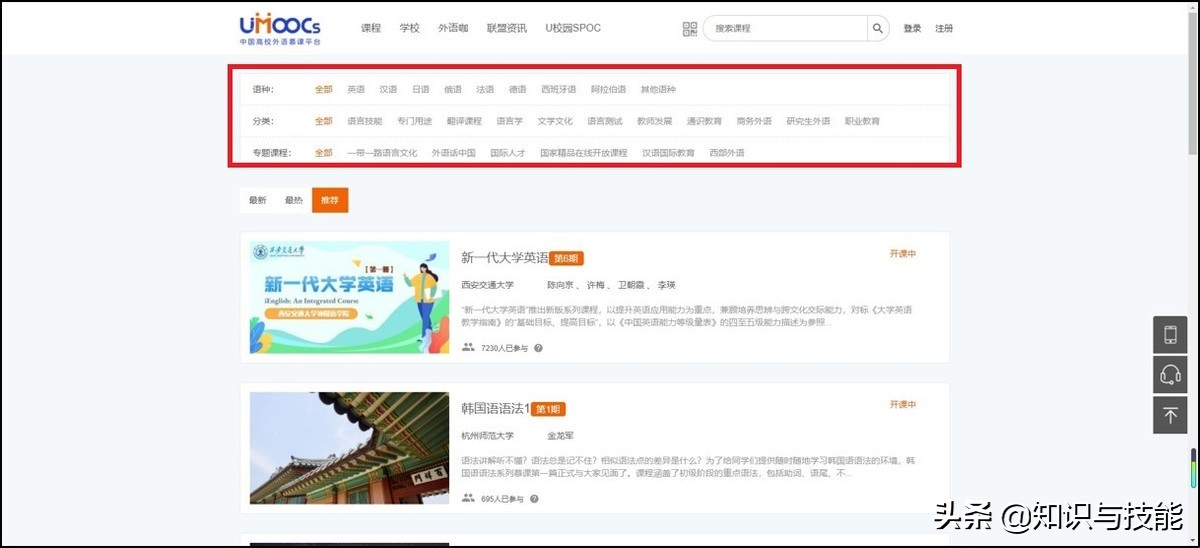Select 全部 in the 分类 row
This screenshot has height=548, width=1200.
tap(323, 122)
